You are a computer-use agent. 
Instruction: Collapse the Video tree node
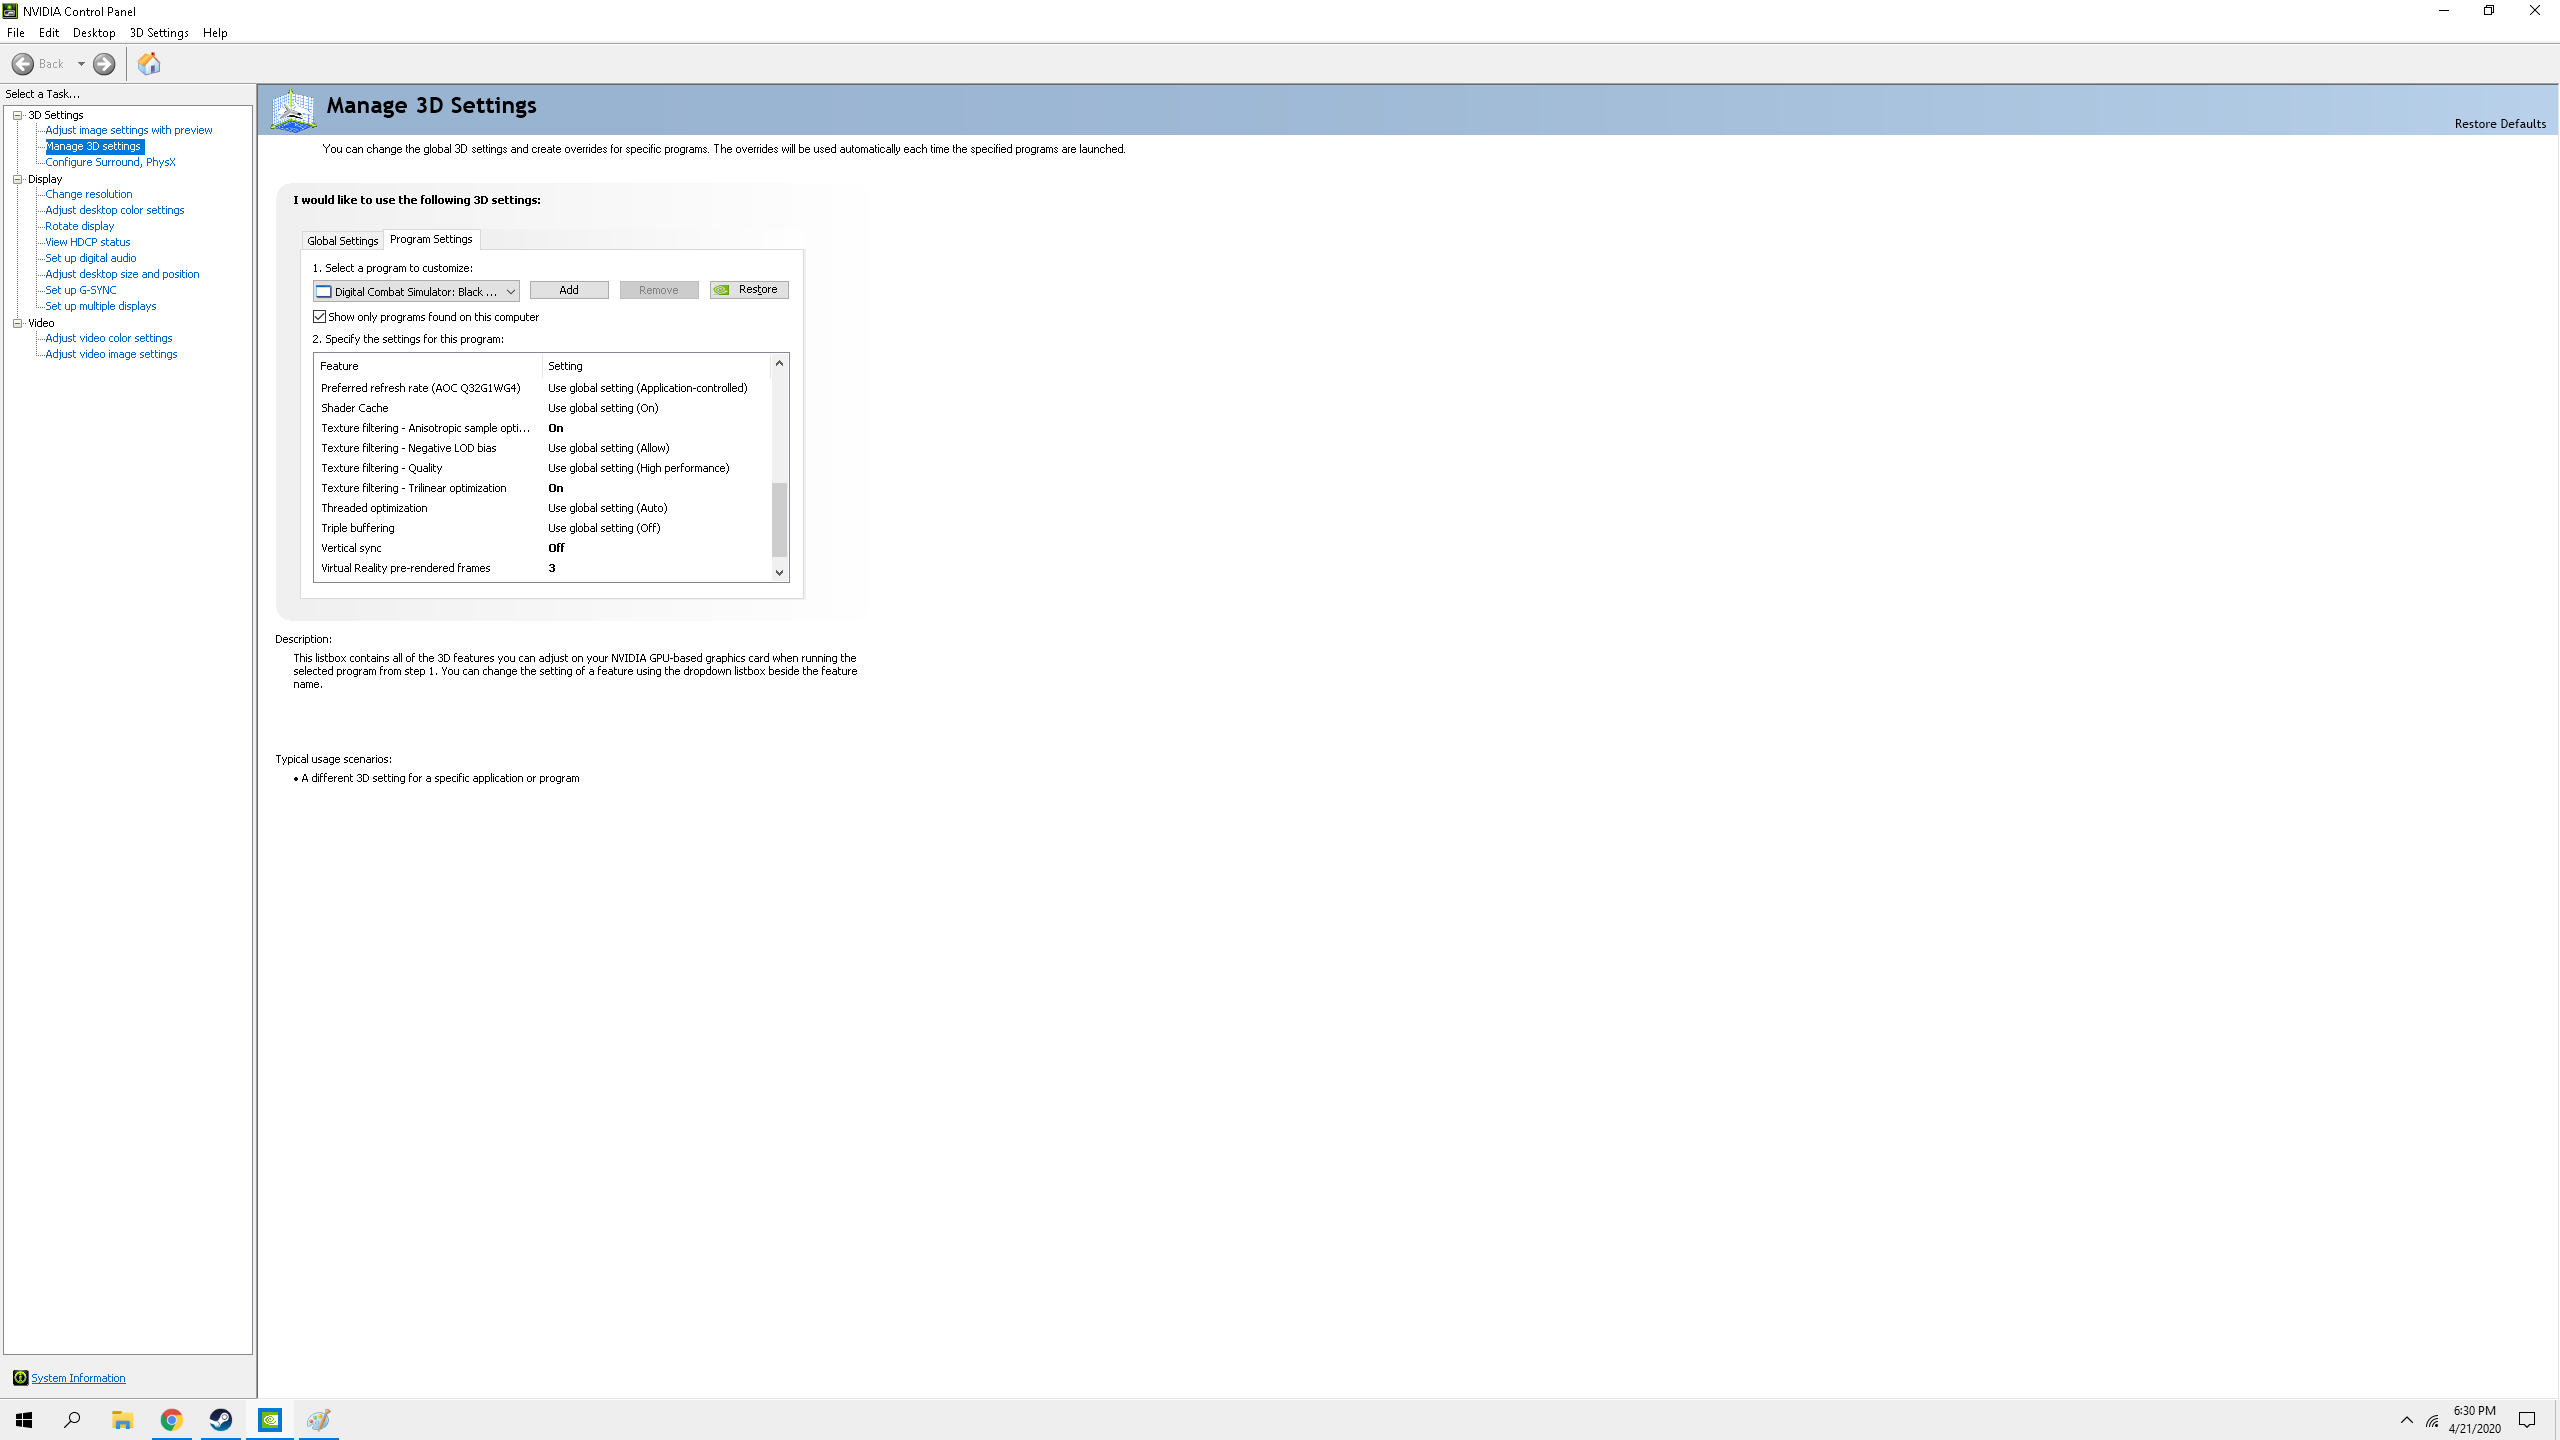pos(18,323)
